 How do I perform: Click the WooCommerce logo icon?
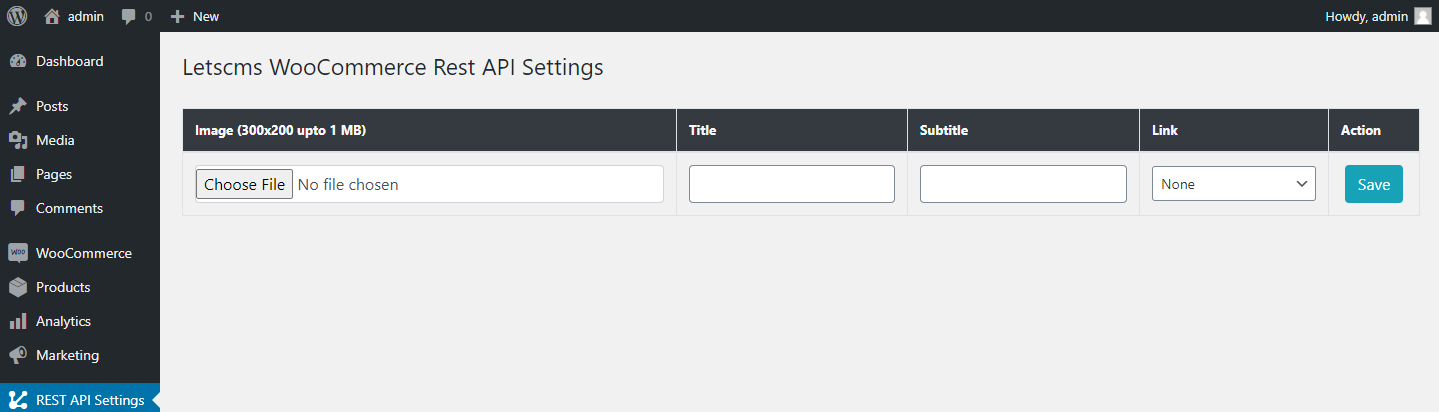[17, 253]
